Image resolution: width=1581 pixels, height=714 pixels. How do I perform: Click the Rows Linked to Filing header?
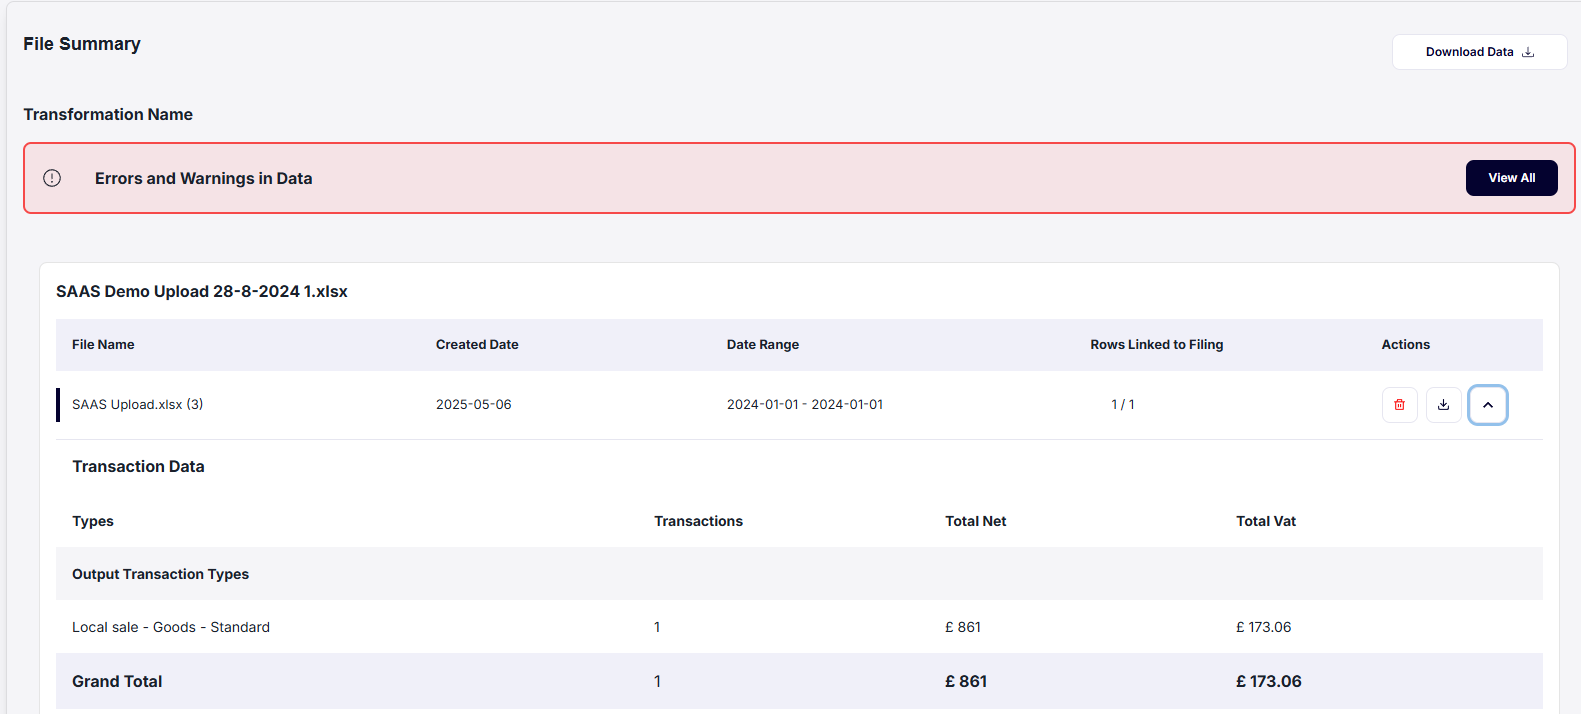pyautogui.click(x=1156, y=345)
